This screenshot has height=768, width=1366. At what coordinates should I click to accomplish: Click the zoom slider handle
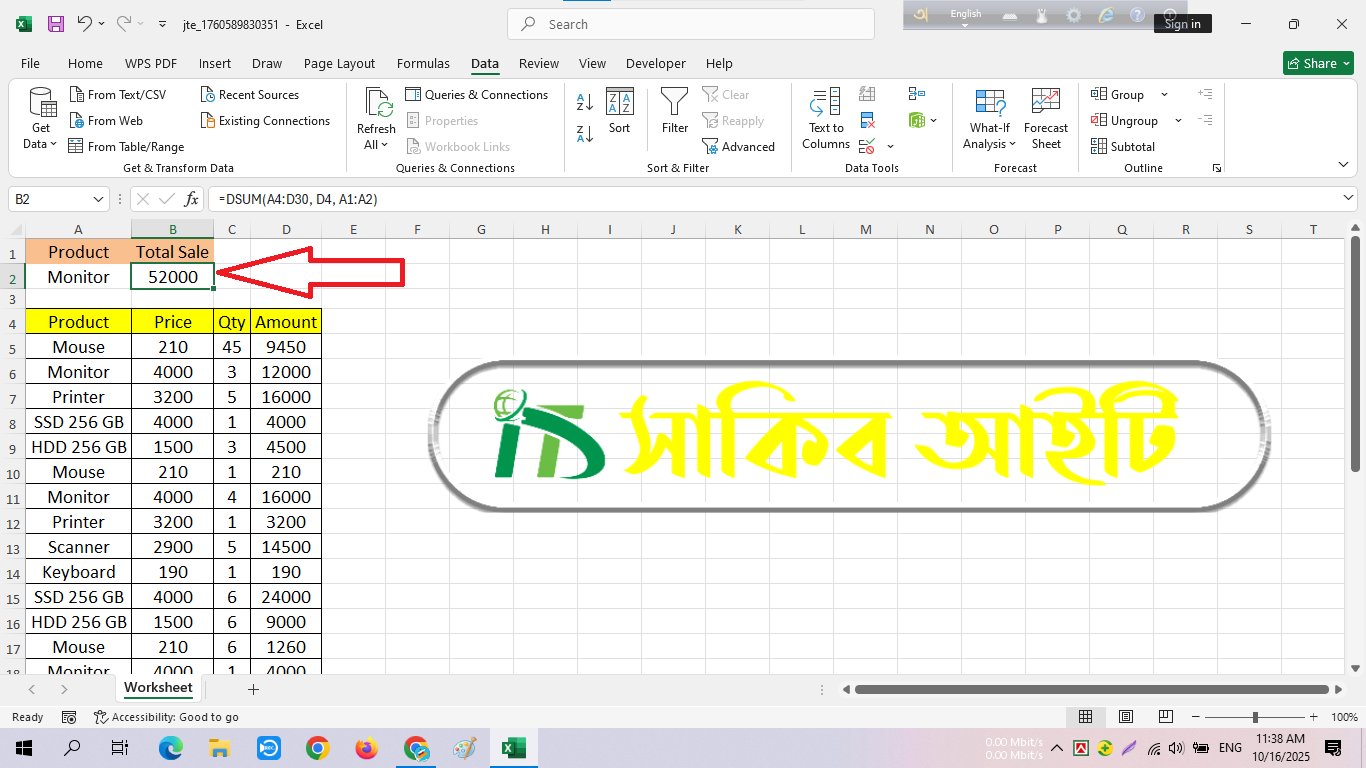pos(1255,717)
